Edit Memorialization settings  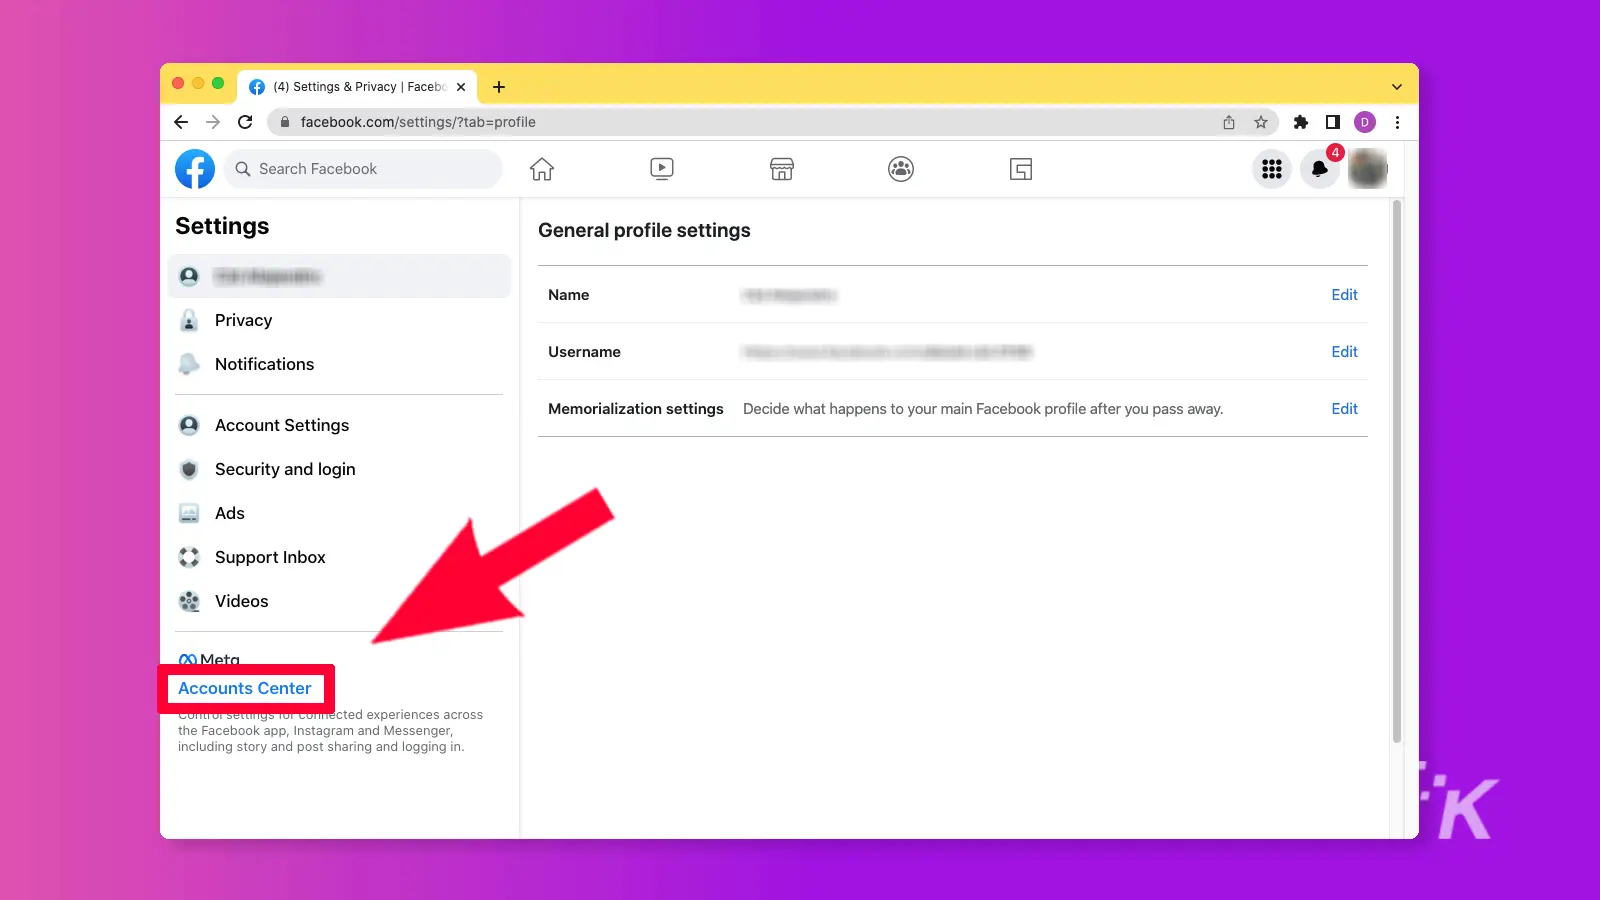pyautogui.click(x=1344, y=409)
